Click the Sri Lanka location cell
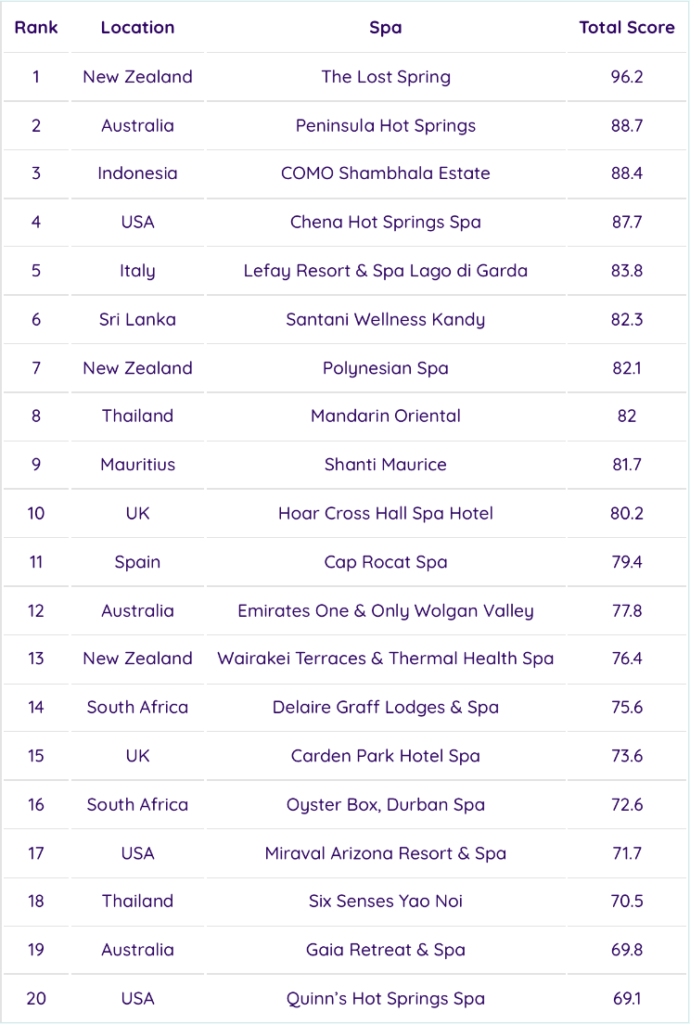690x1024 pixels. [x=137, y=319]
